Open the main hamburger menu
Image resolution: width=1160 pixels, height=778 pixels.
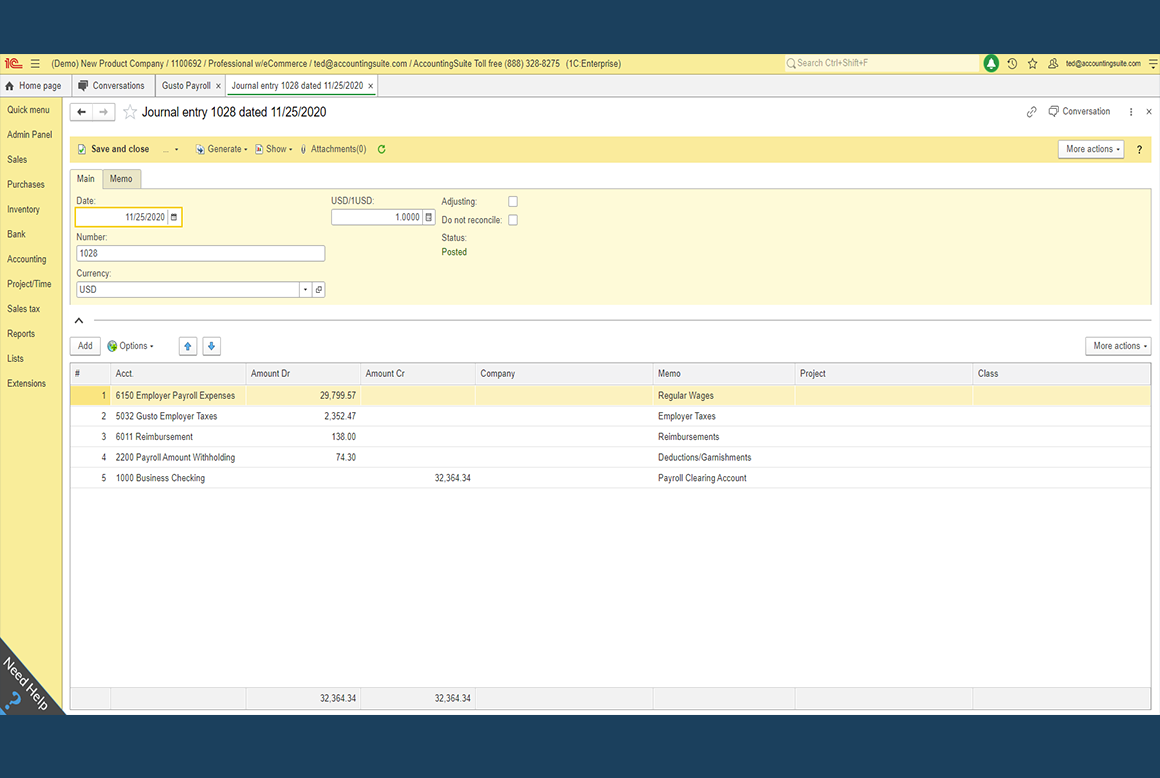coord(35,64)
